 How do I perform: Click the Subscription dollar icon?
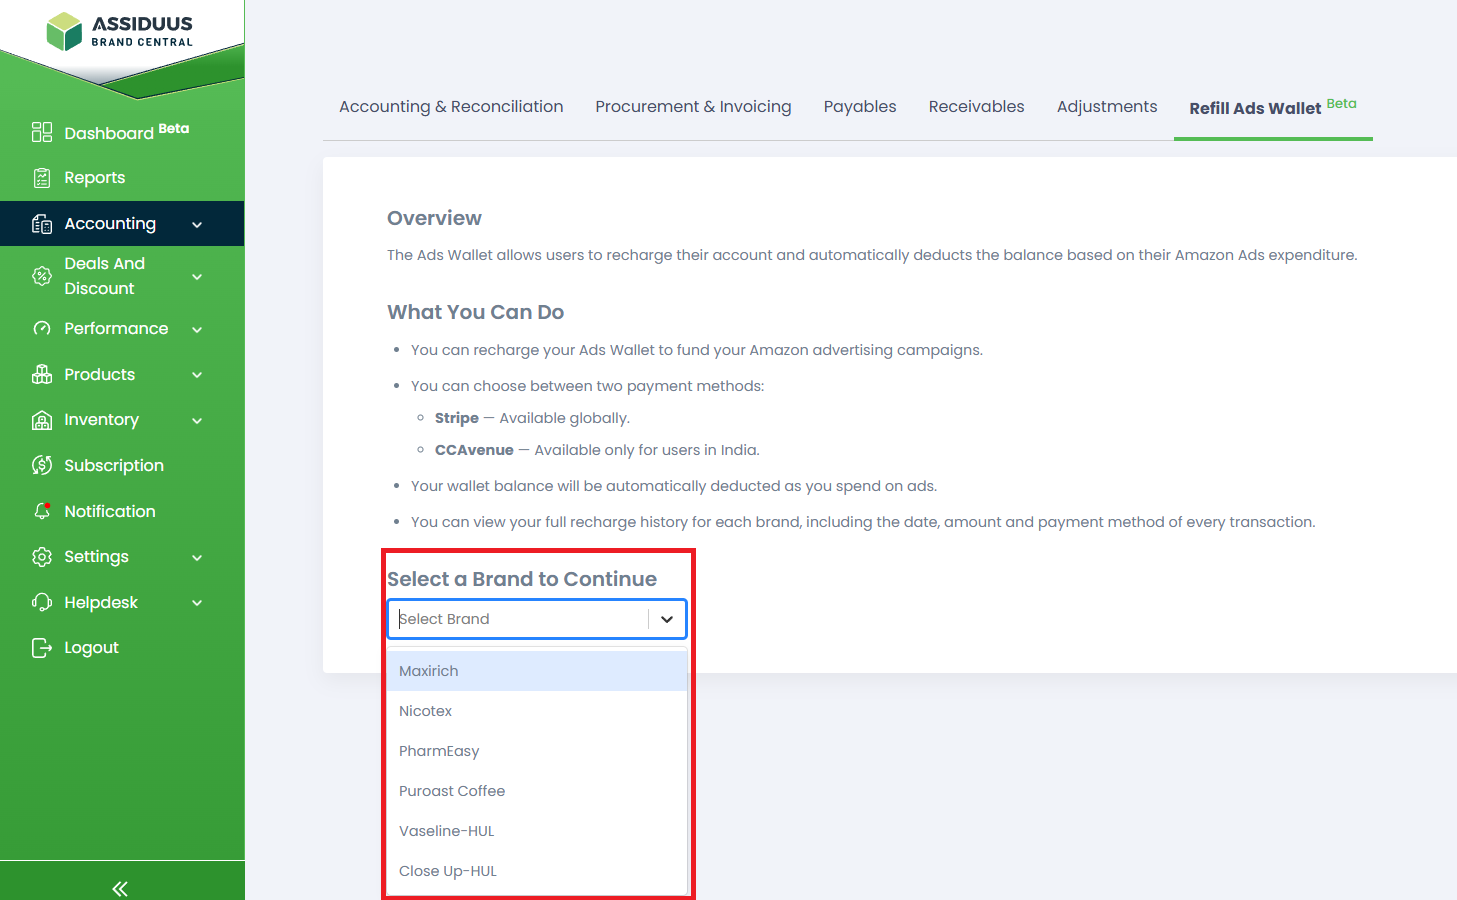(42, 465)
